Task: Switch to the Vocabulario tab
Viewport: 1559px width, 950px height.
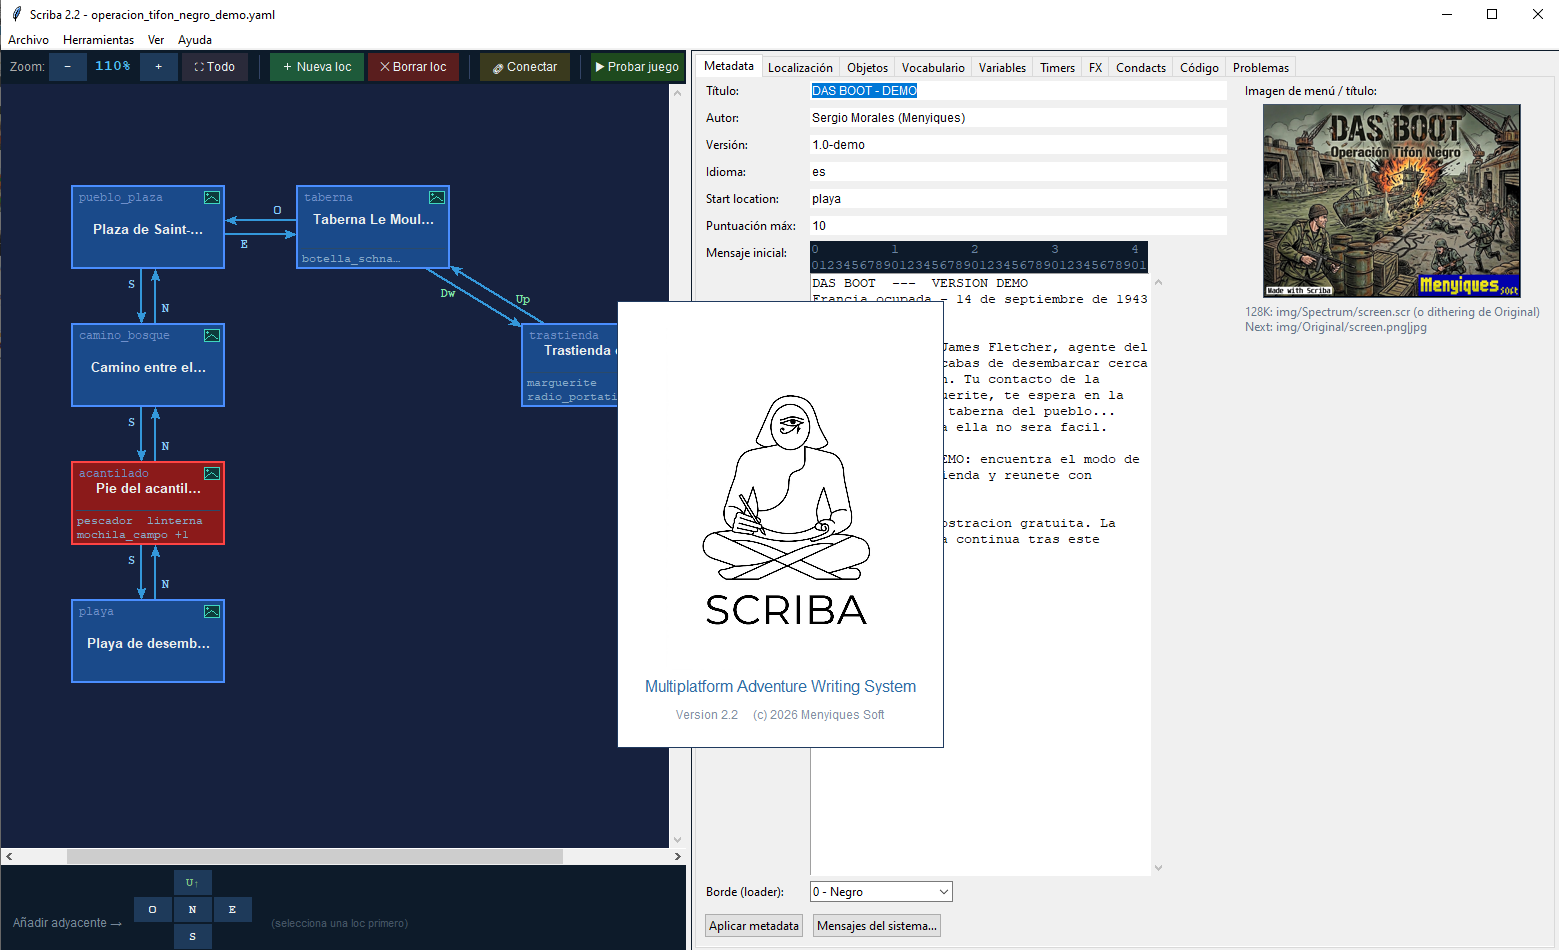Action: [x=933, y=68]
